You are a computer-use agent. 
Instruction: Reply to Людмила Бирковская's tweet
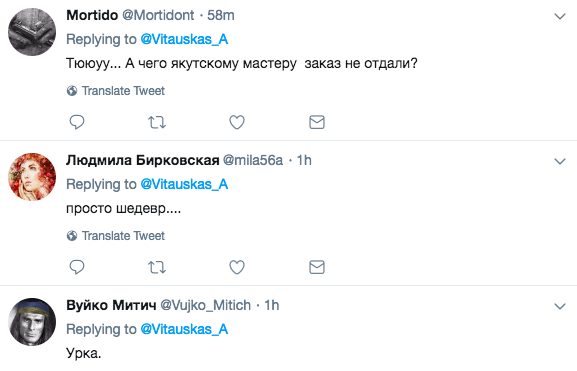click(x=77, y=267)
